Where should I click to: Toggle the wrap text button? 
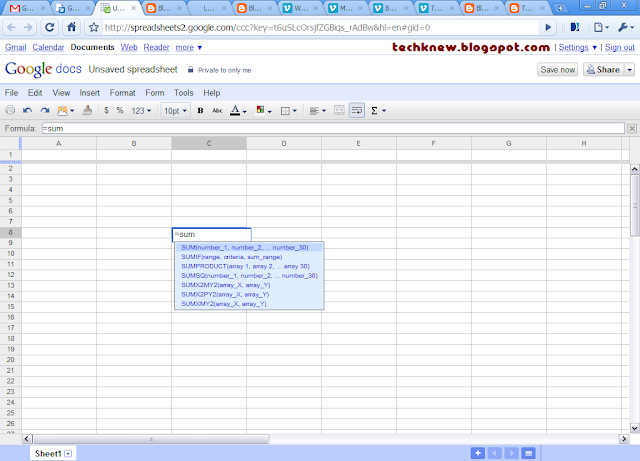[x=357, y=110]
